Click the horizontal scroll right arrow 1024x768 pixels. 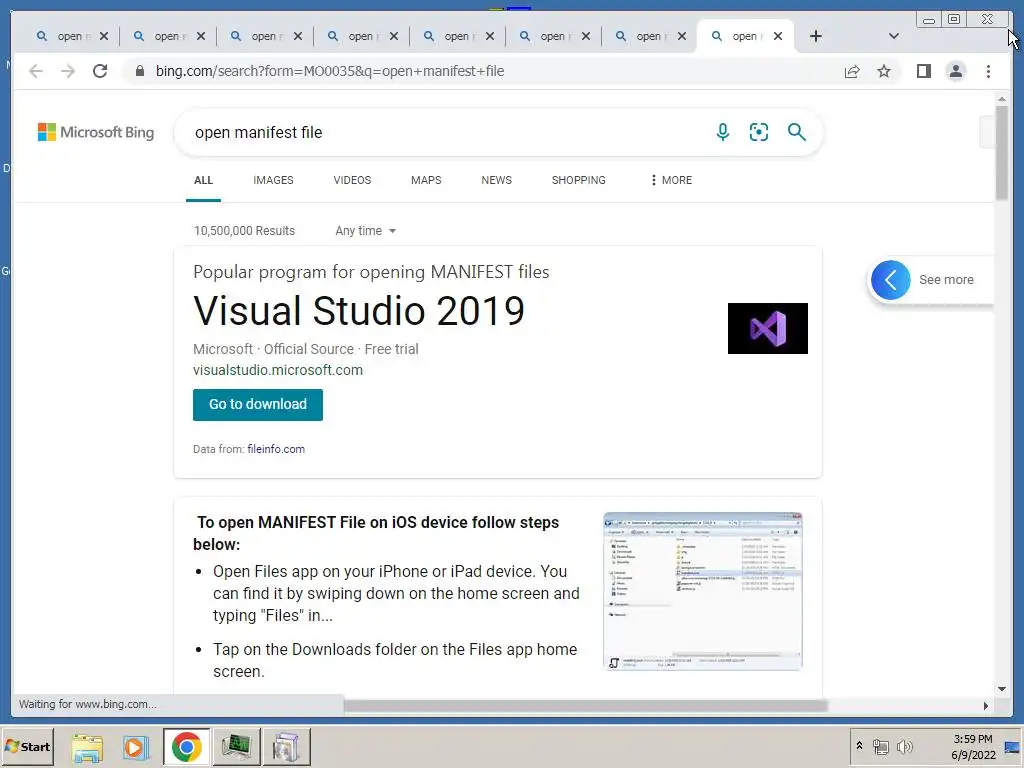[x=985, y=705]
